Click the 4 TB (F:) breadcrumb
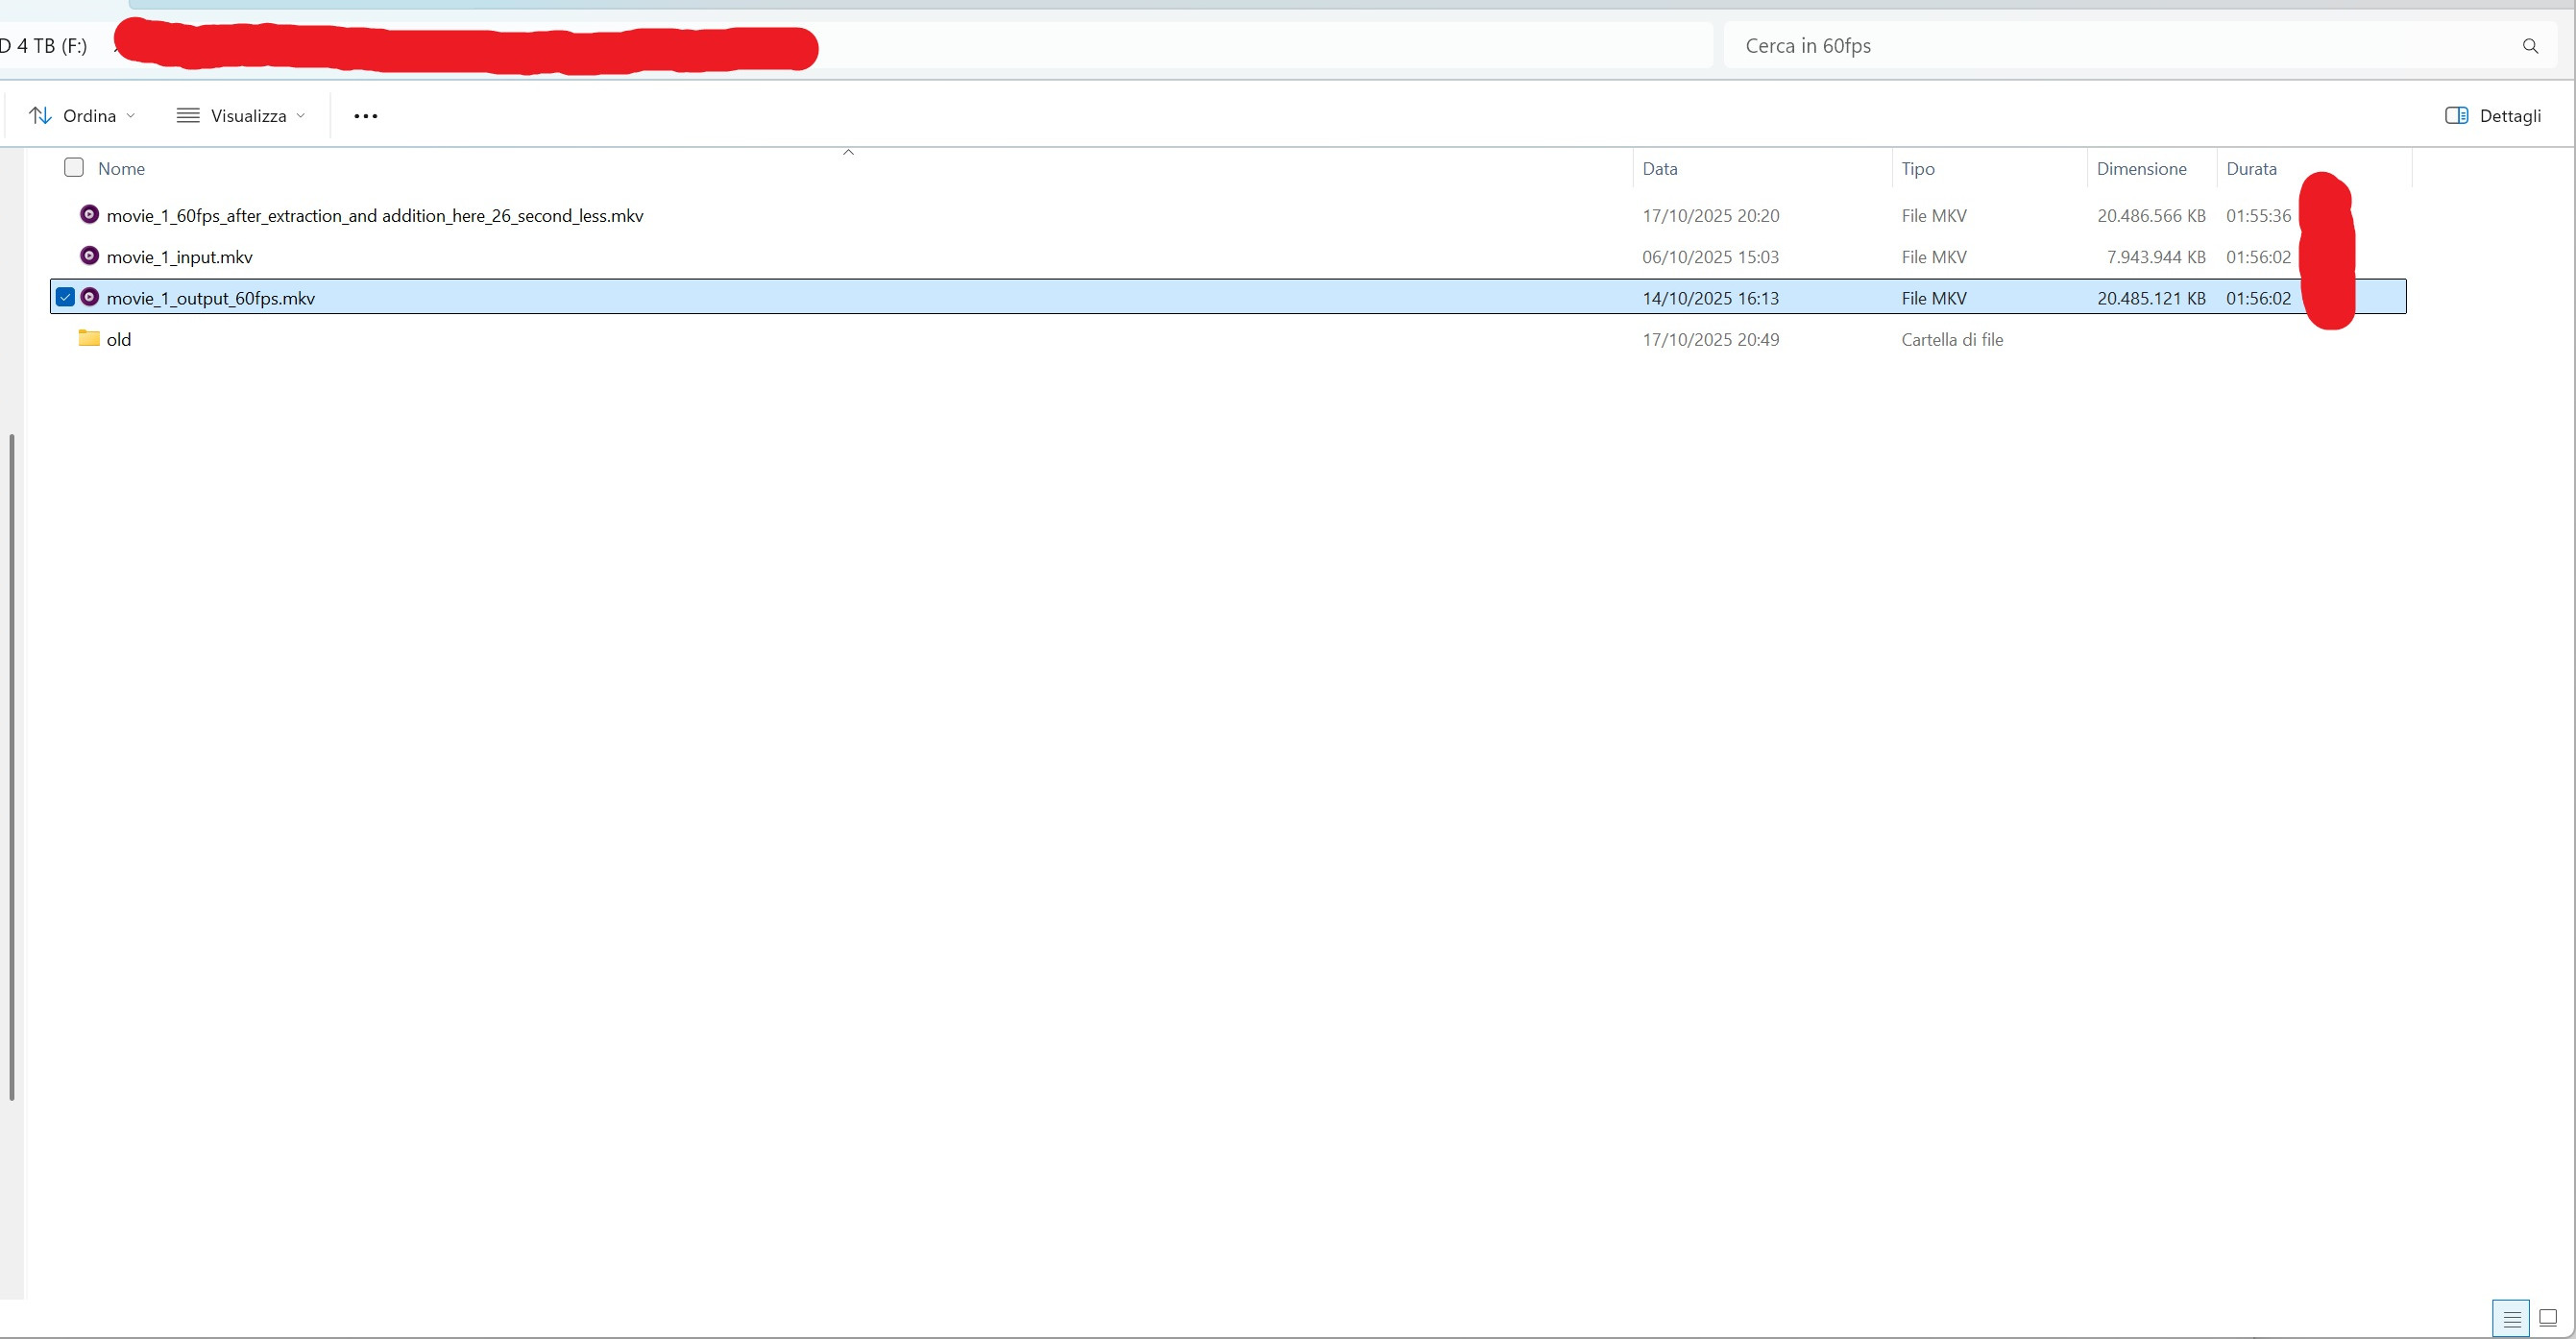Screen dimensions: 2576x1339 pyautogui.click(x=45, y=46)
